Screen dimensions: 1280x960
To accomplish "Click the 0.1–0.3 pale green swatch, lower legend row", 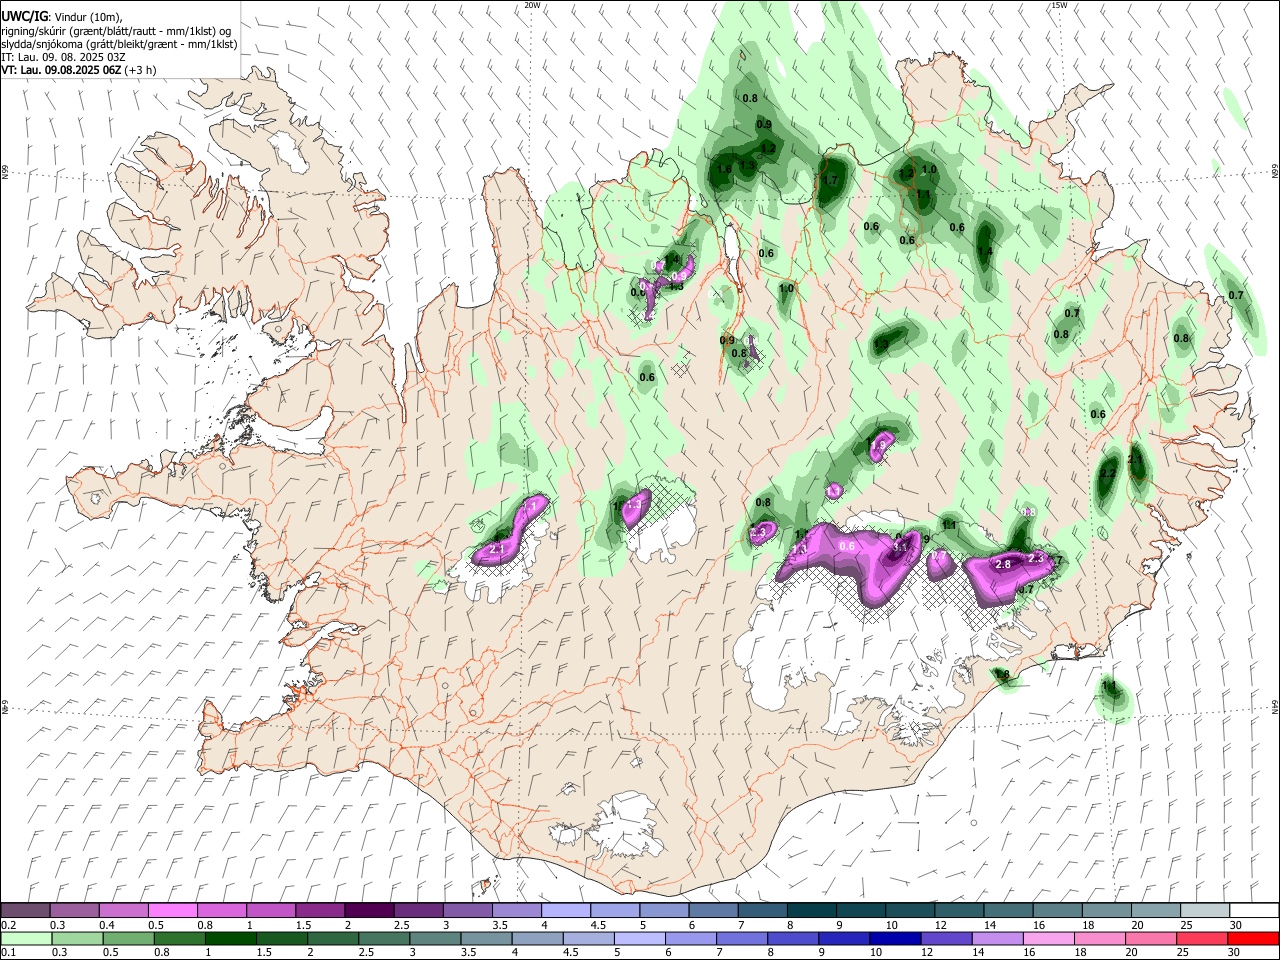I will [x=26, y=939].
